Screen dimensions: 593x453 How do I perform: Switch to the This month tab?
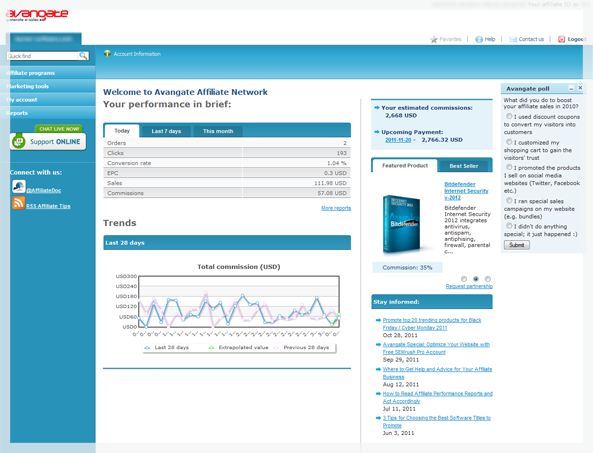tap(218, 131)
